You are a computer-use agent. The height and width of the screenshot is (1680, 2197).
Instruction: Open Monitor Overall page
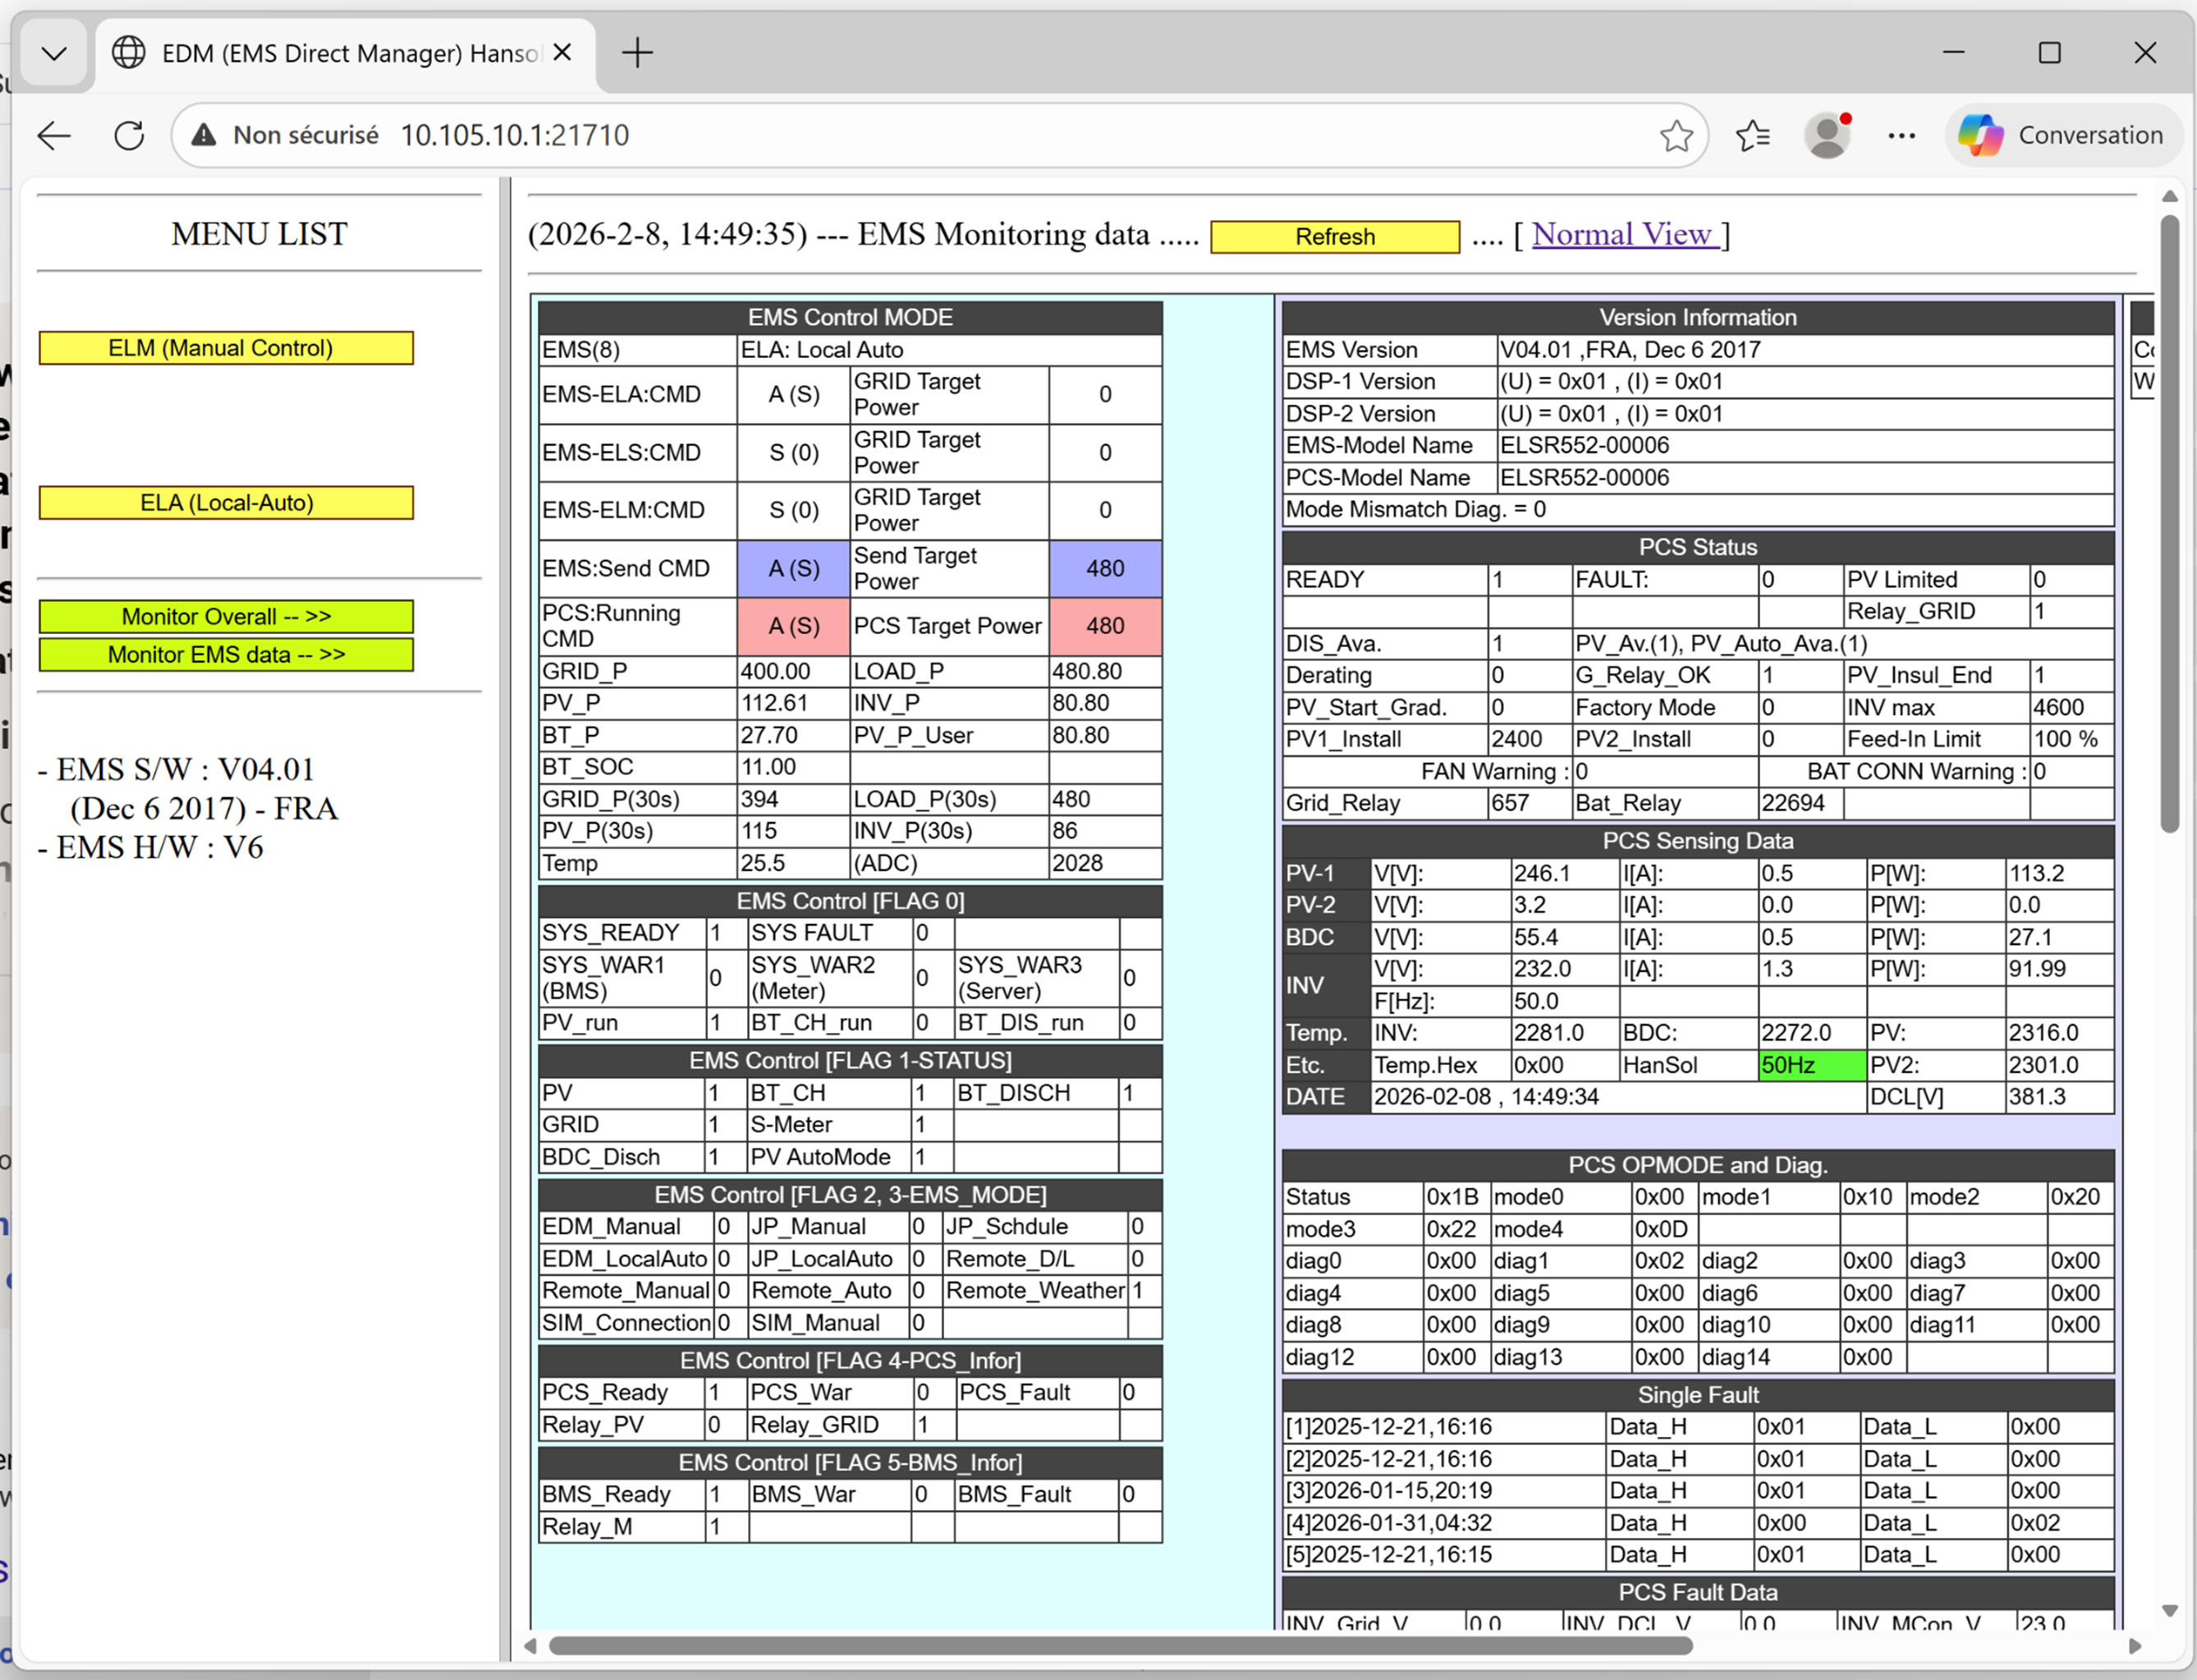226,616
